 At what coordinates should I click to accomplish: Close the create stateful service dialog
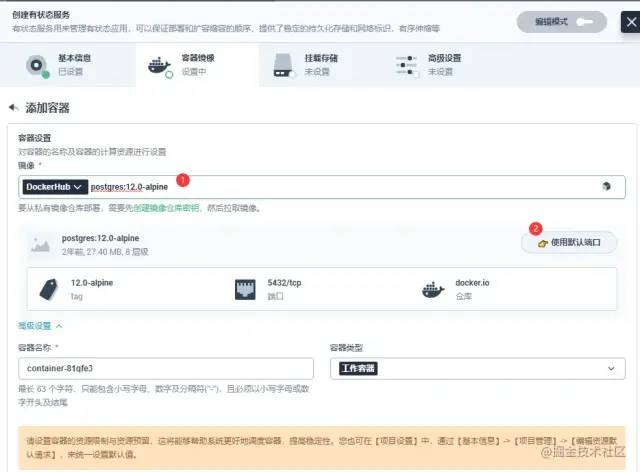pos(631,22)
